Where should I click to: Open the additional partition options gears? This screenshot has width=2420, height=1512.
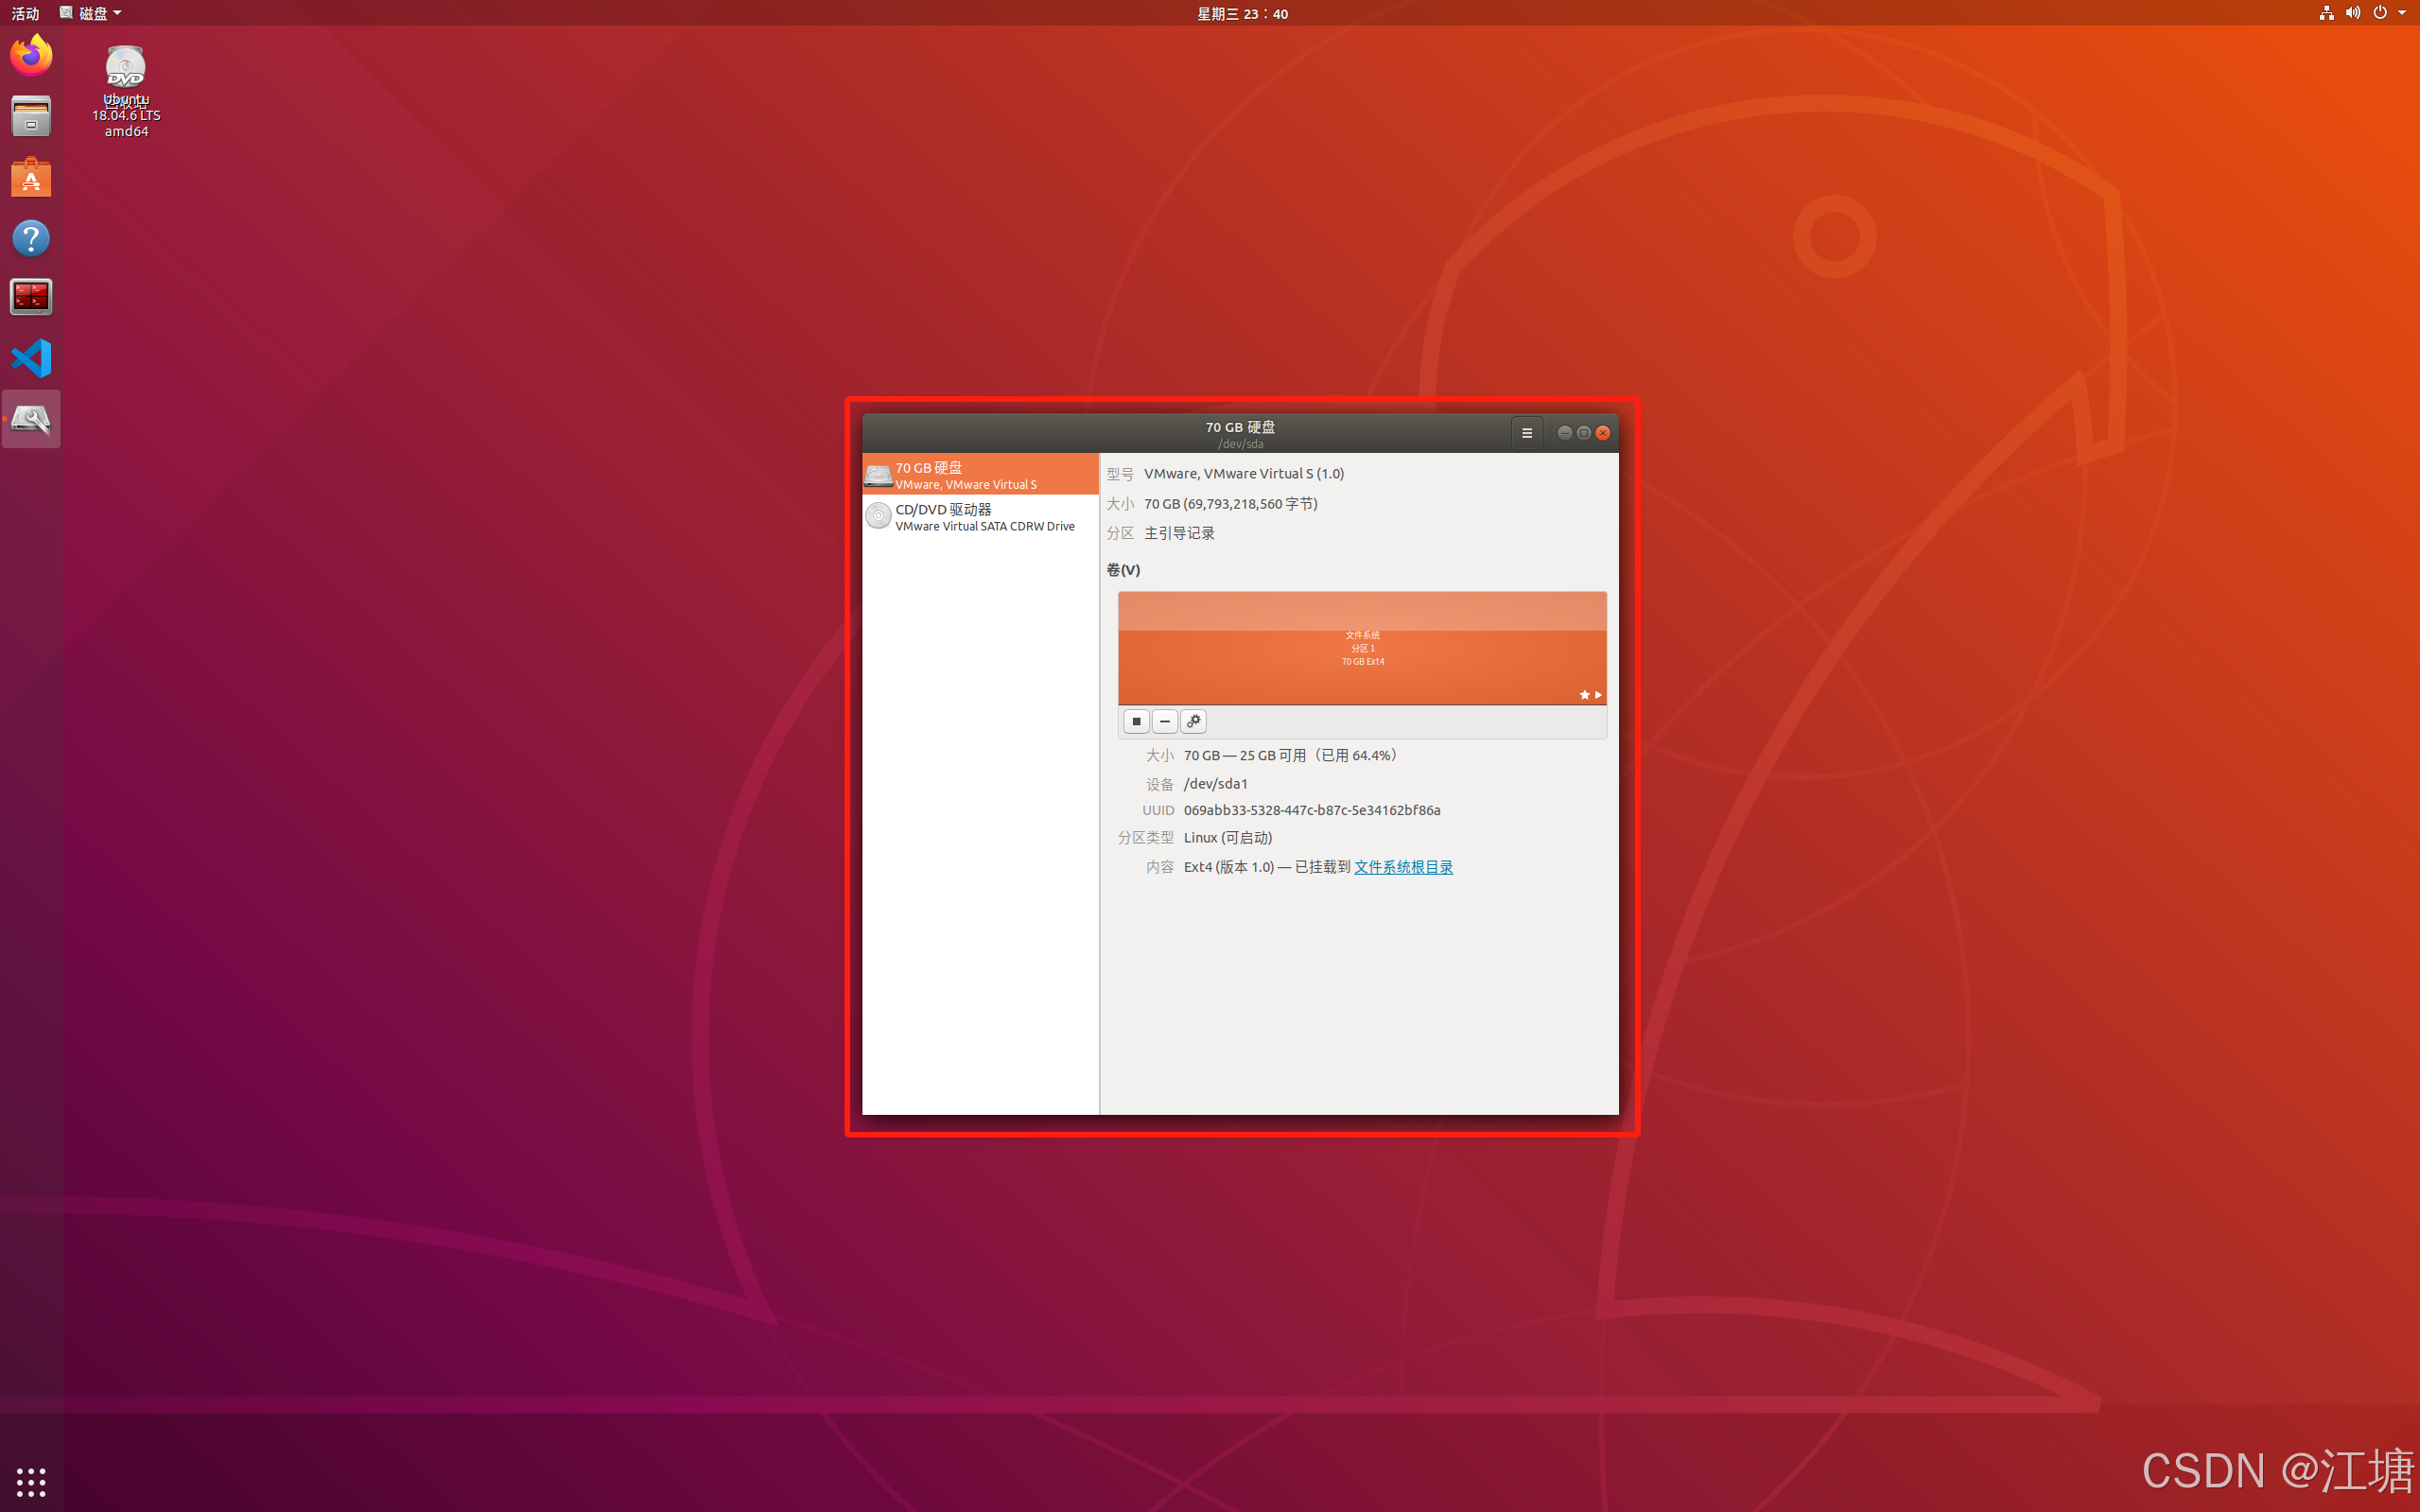(x=1193, y=721)
